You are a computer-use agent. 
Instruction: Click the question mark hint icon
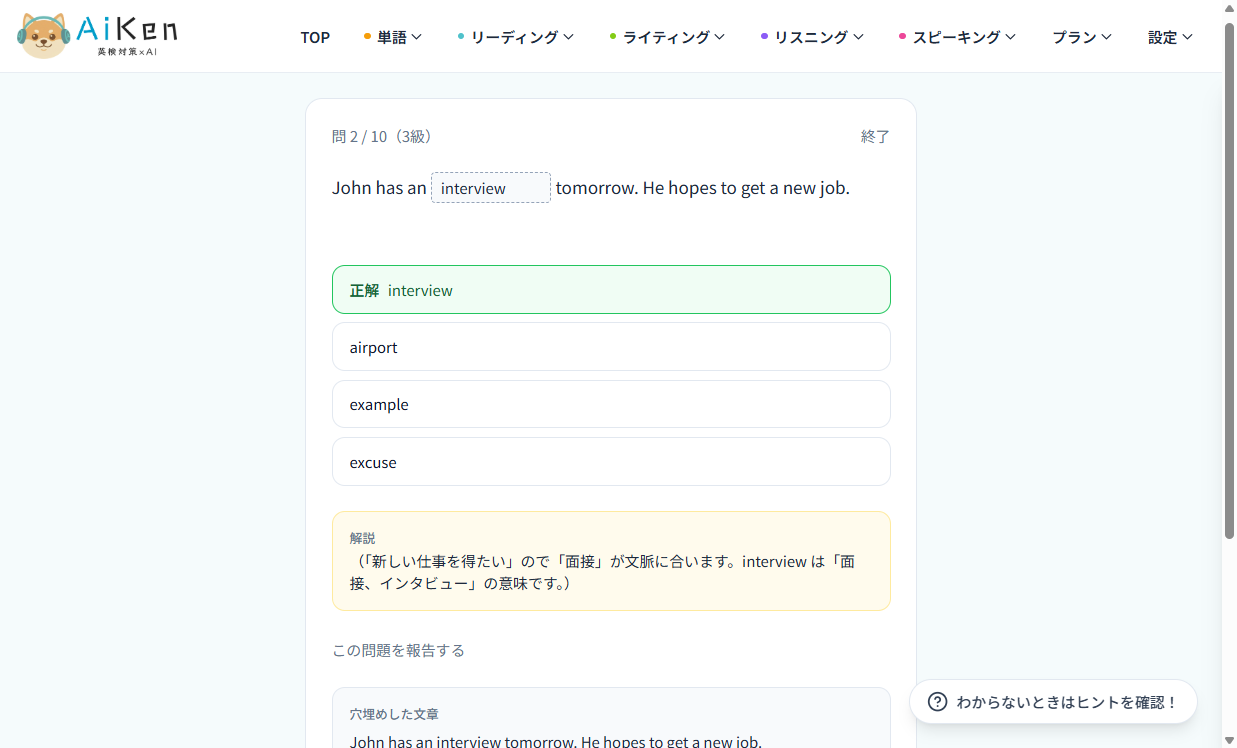(937, 702)
